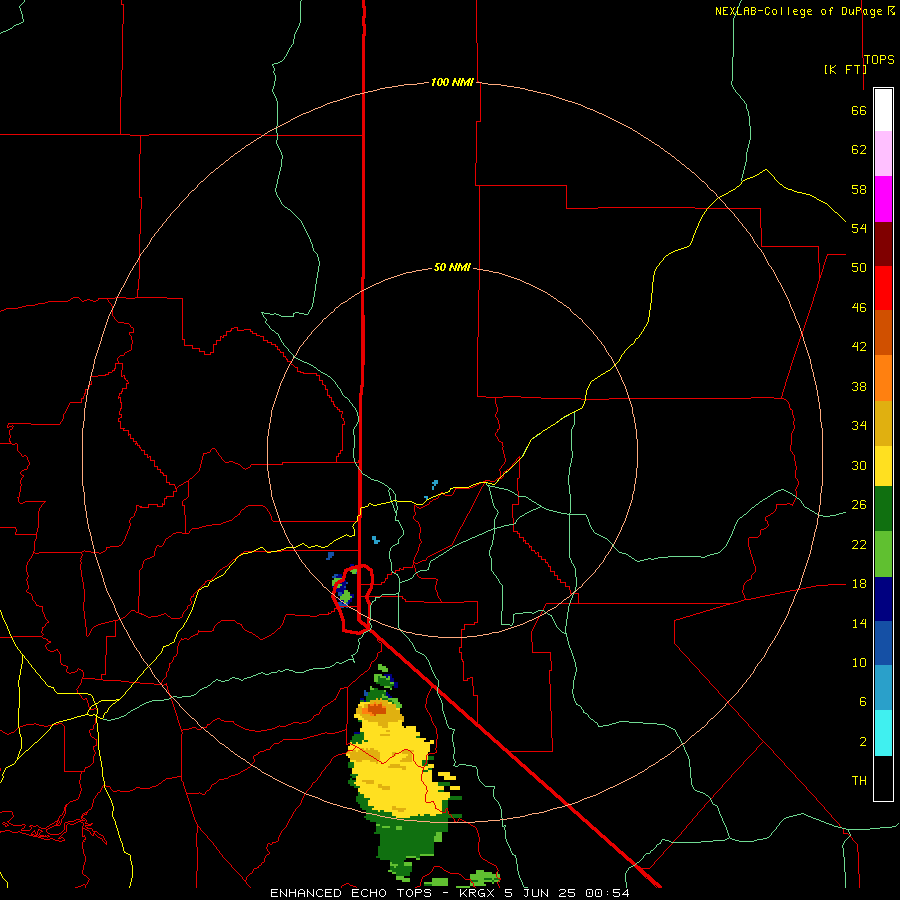
Task: Click the bright red 46-50 kft swatch
Action: click(x=883, y=288)
